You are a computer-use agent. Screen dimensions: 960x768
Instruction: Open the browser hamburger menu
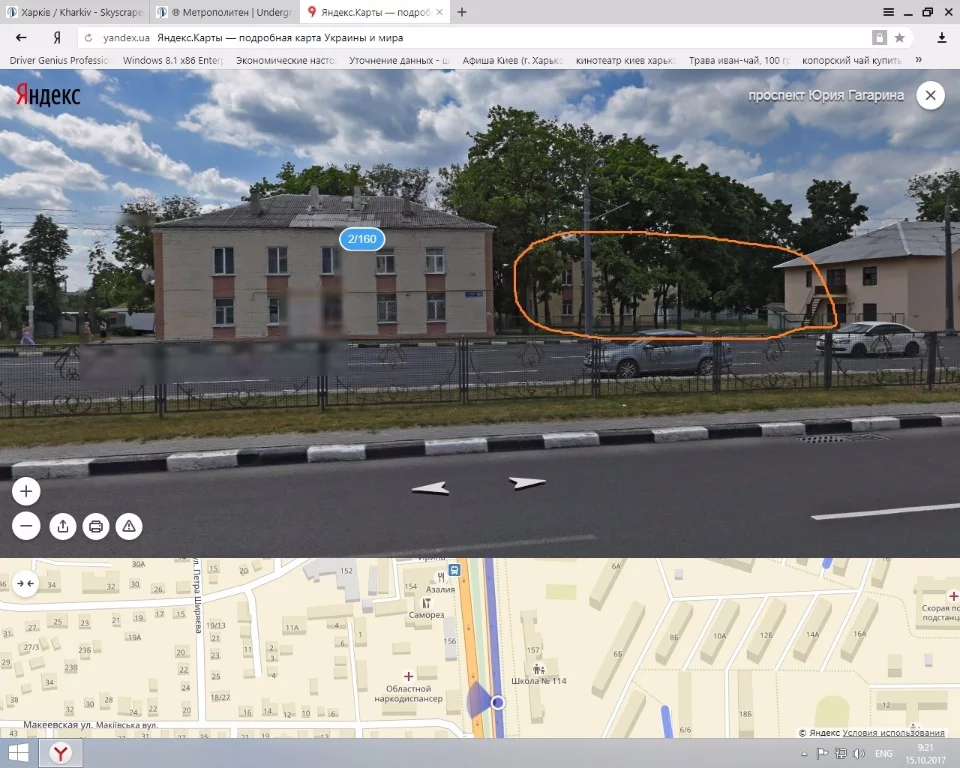tap(888, 12)
